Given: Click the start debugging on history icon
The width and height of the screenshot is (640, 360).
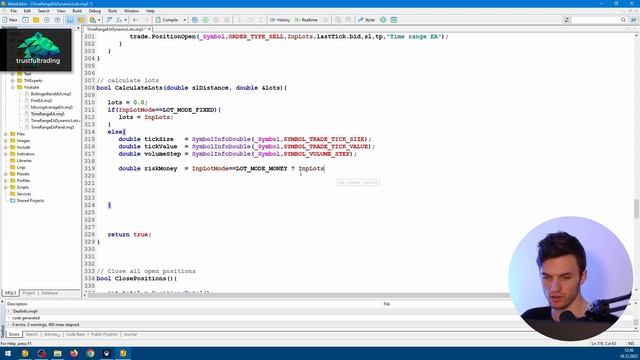Looking at the screenshot, I should click(x=195, y=20).
